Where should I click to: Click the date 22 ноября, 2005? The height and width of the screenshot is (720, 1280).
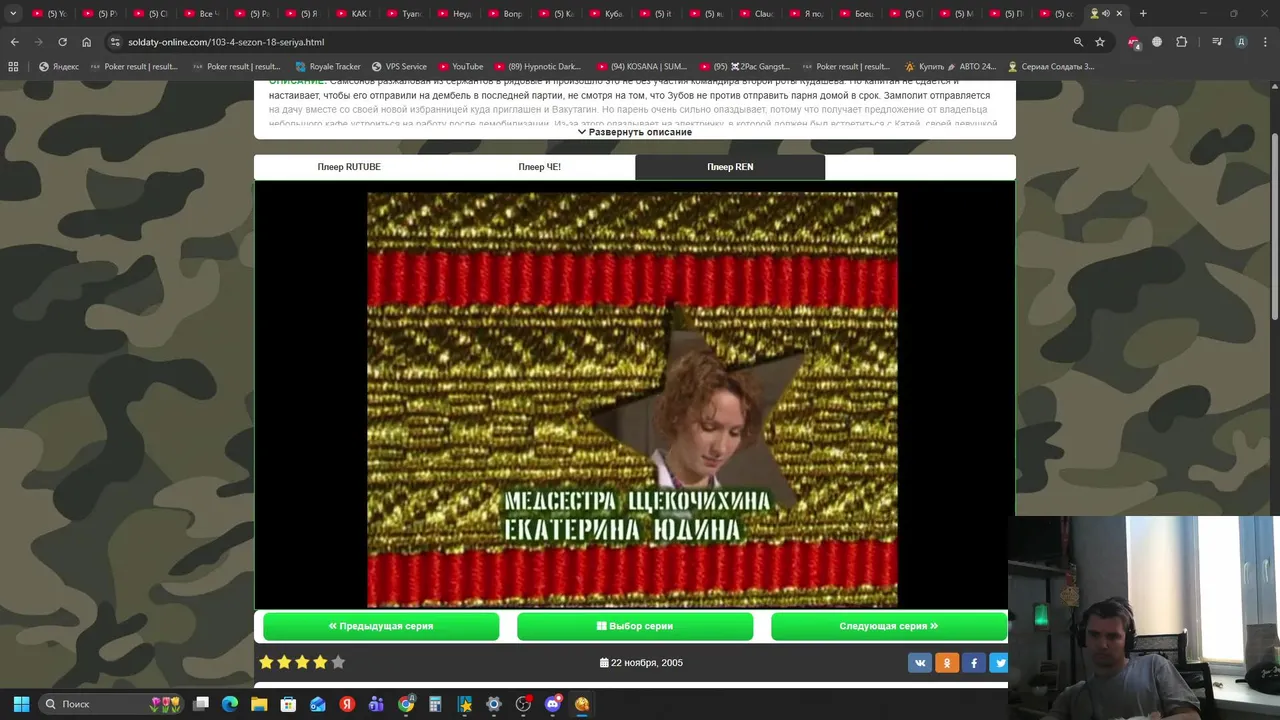pyautogui.click(x=641, y=662)
